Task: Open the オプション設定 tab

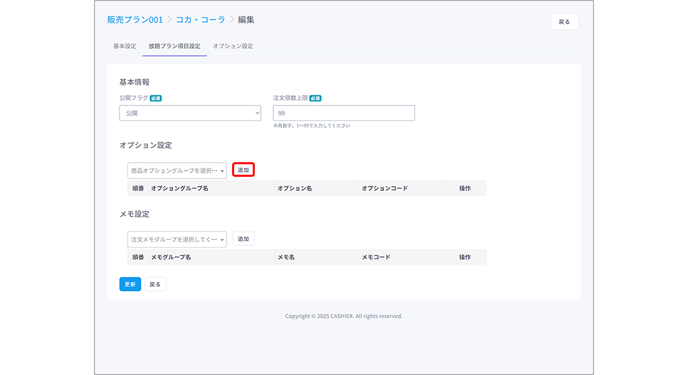Action: (x=233, y=46)
